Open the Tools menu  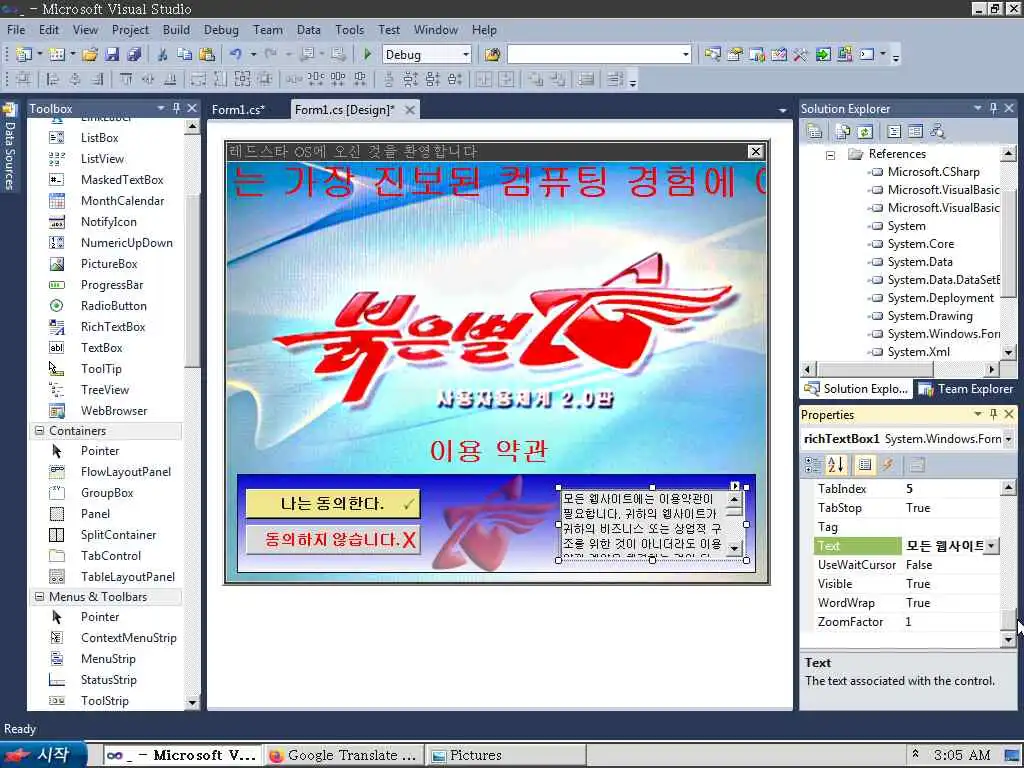point(349,29)
